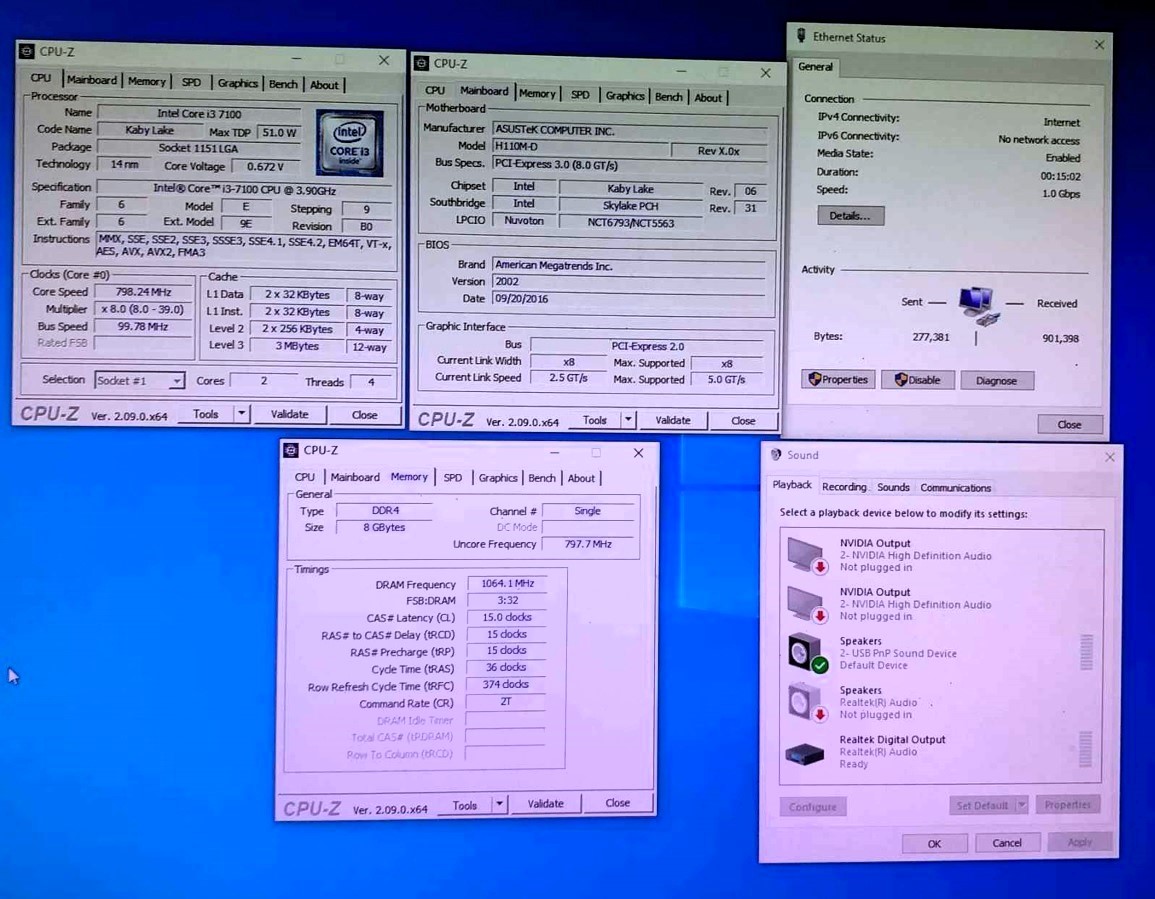The width and height of the screenshot is (1155, 899).
Task: Open the SPD tab in Memory window
Action: point(453,478)
